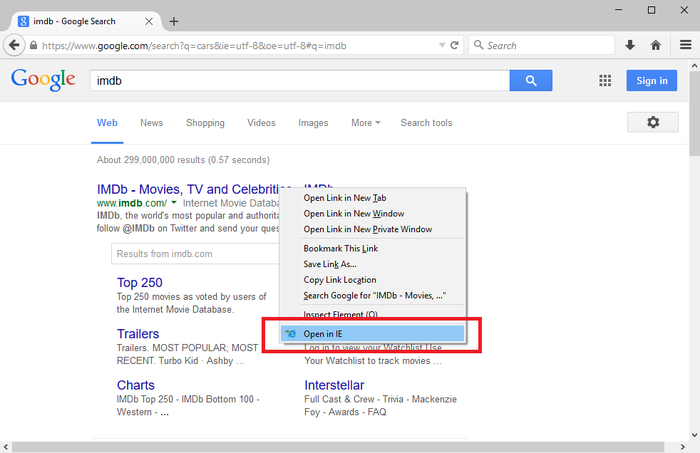Open the Top 250 link
Image resolution: width=700 pixels, height=453 pixels.
(139, 283)
